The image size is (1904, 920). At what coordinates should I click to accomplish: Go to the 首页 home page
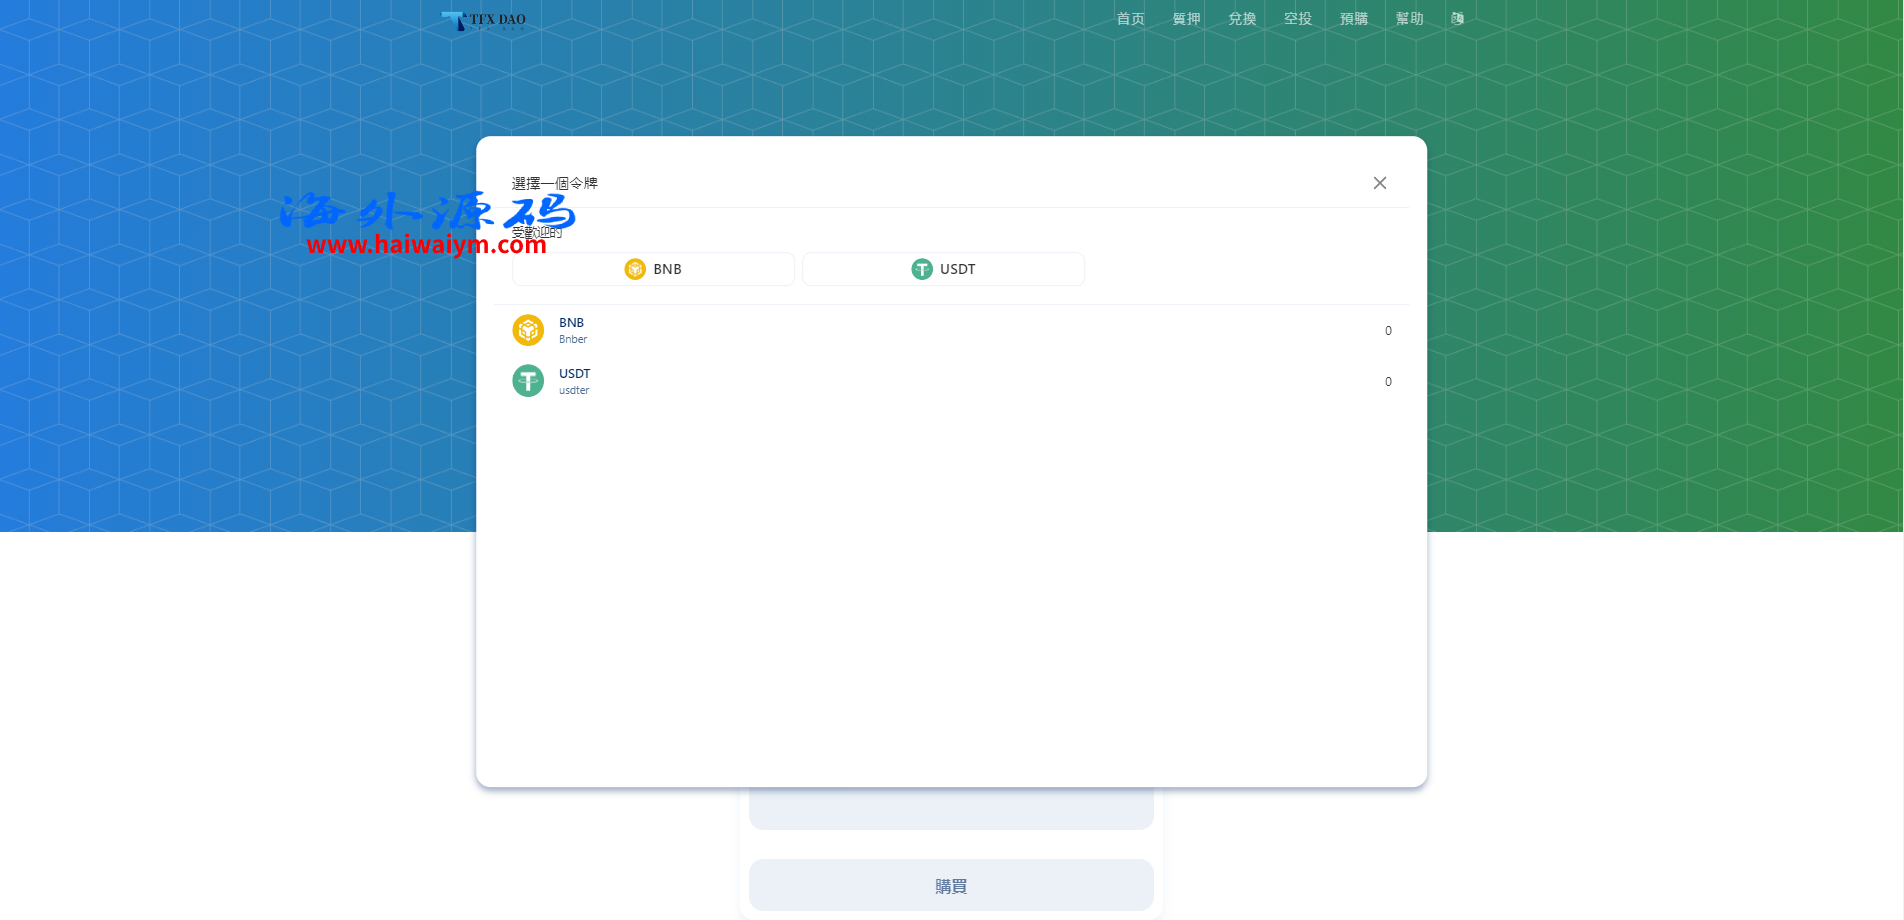(x=1130, y=19)
